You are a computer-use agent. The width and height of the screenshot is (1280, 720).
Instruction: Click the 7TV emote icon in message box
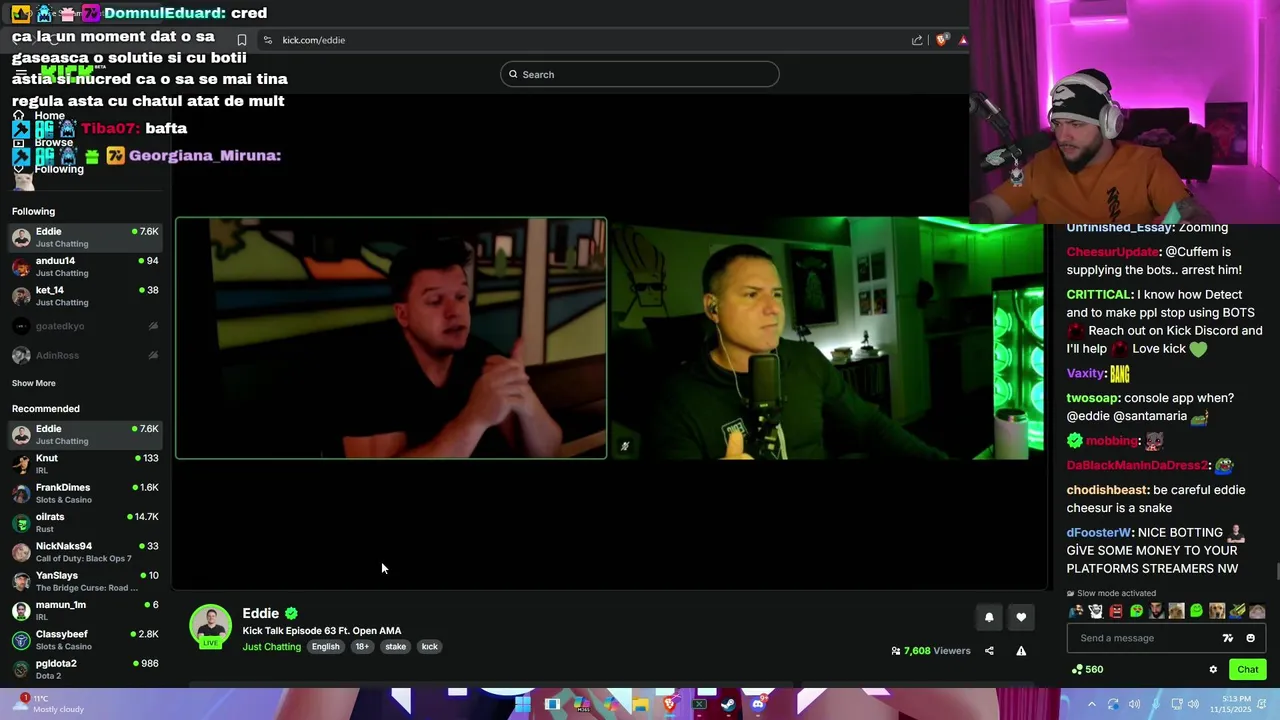1228,638
